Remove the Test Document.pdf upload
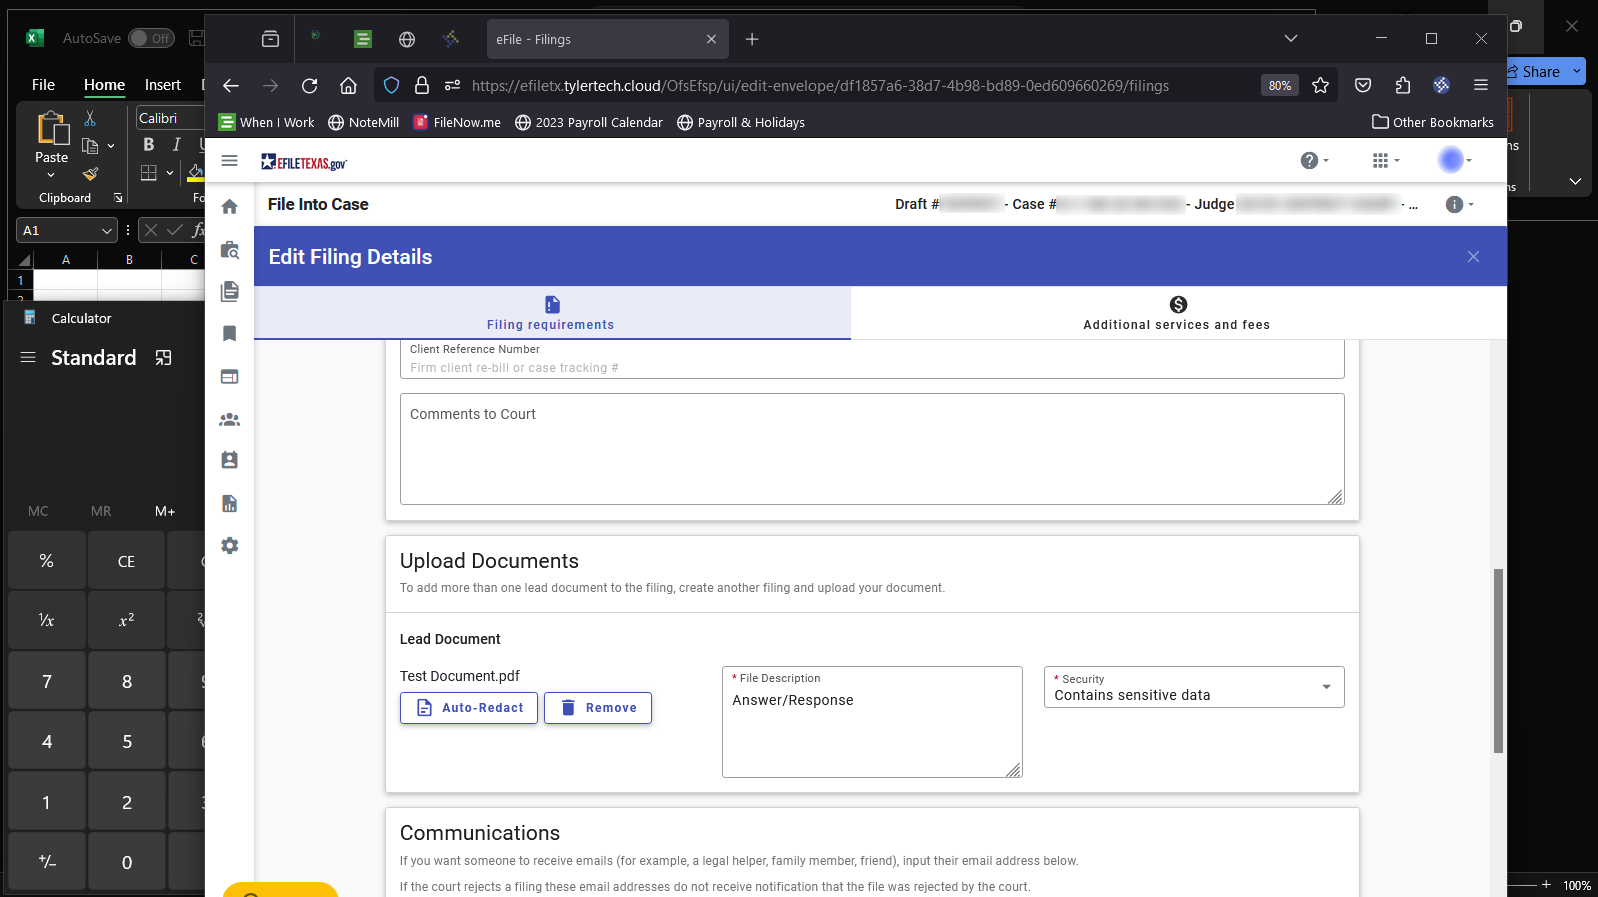Viewport: 1598px width, 897px height. pyautogui.click(x=598, y=708)
